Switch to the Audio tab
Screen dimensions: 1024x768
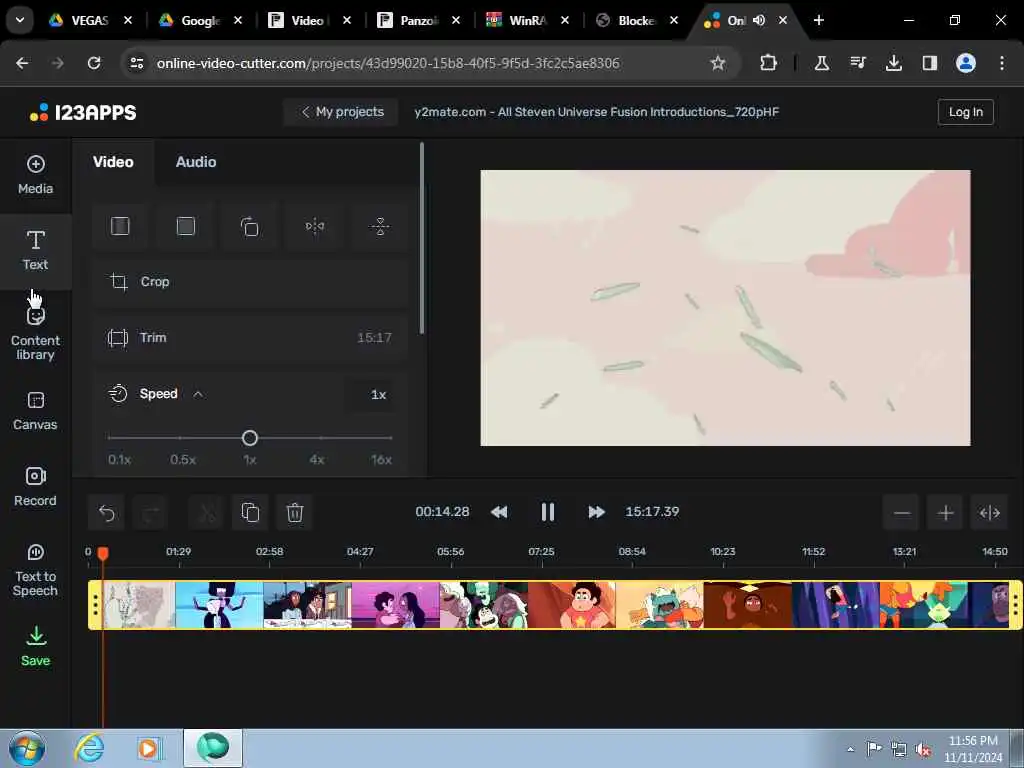tap(196, 162)
